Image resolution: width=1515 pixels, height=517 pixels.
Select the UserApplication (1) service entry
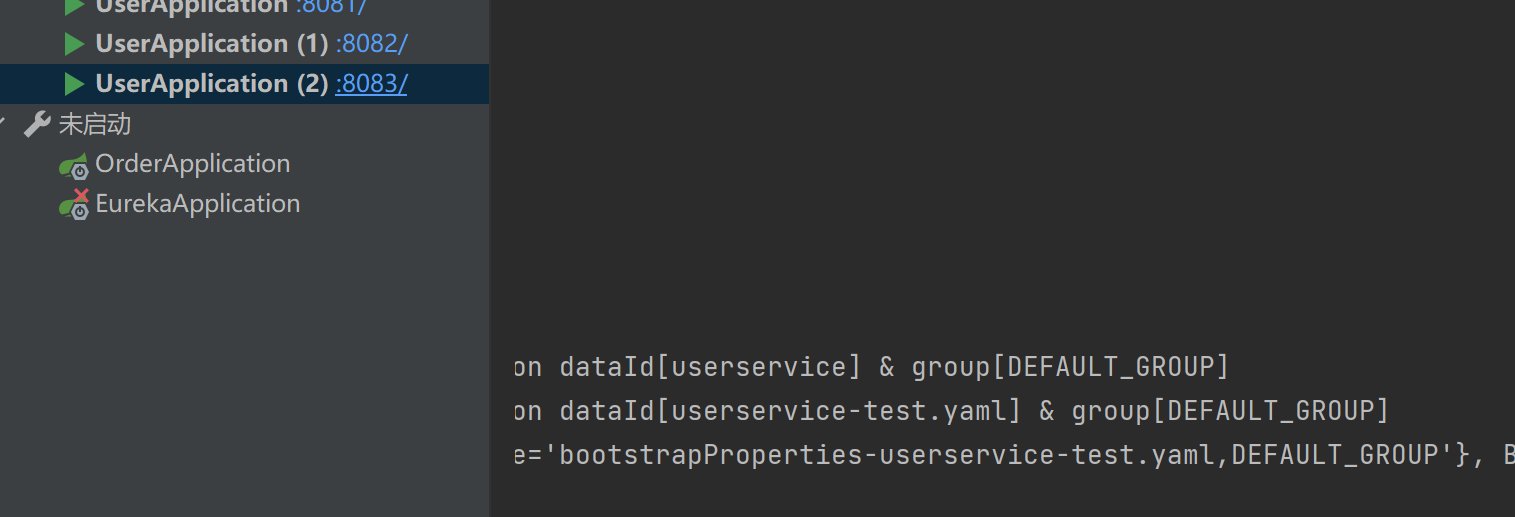(211, 44)
